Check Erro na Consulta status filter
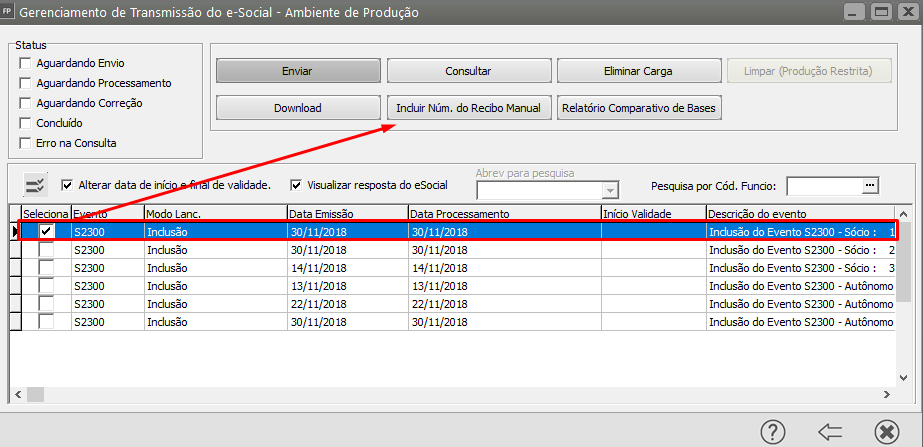The image size is (923, 447). click(x=25, y=143)
